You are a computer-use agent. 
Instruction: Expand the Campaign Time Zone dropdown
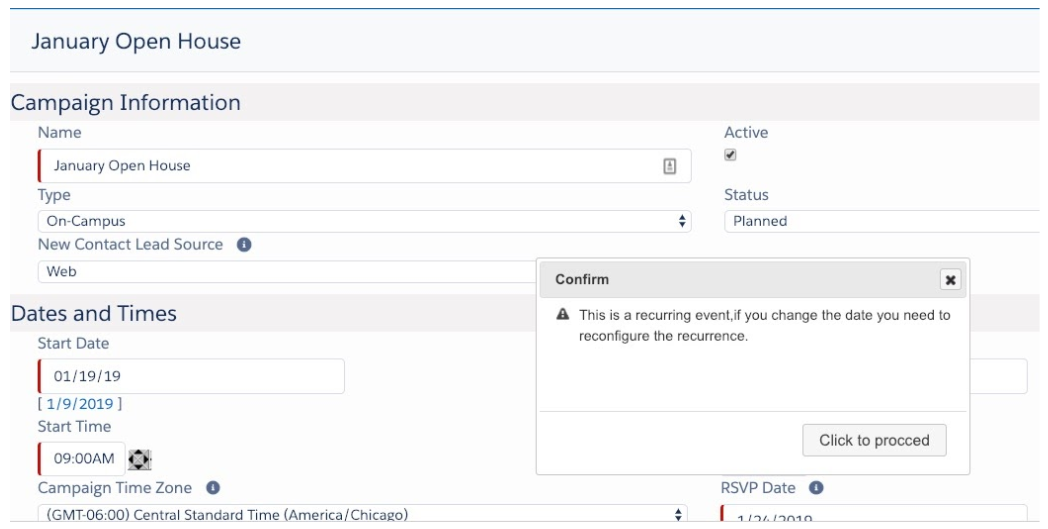pyautogui.click(x=364, y=515)
